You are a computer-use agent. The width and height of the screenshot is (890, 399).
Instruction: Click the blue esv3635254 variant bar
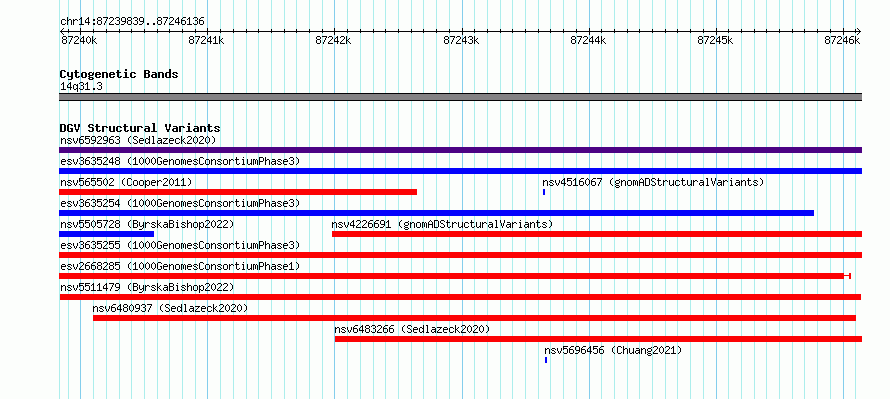[x=436, y=213]
